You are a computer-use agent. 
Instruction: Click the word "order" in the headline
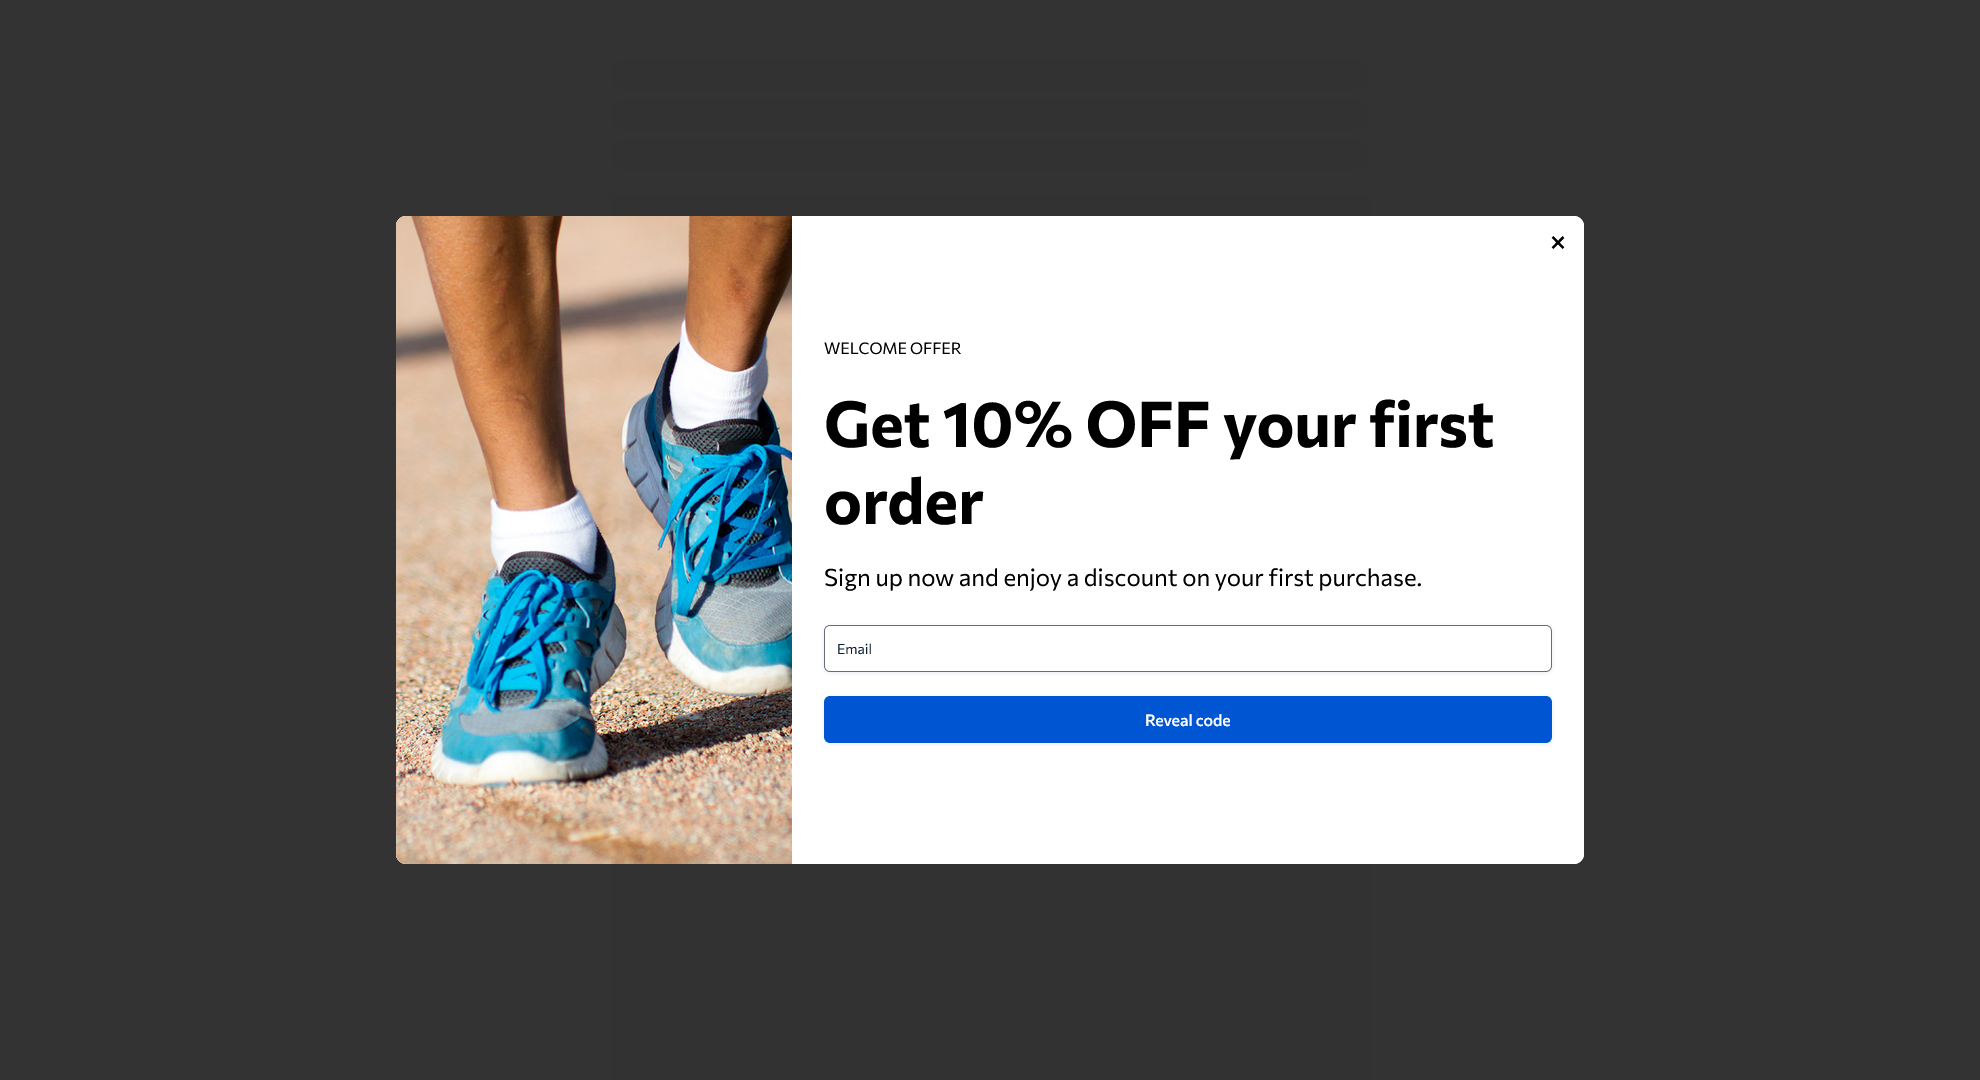904,502
